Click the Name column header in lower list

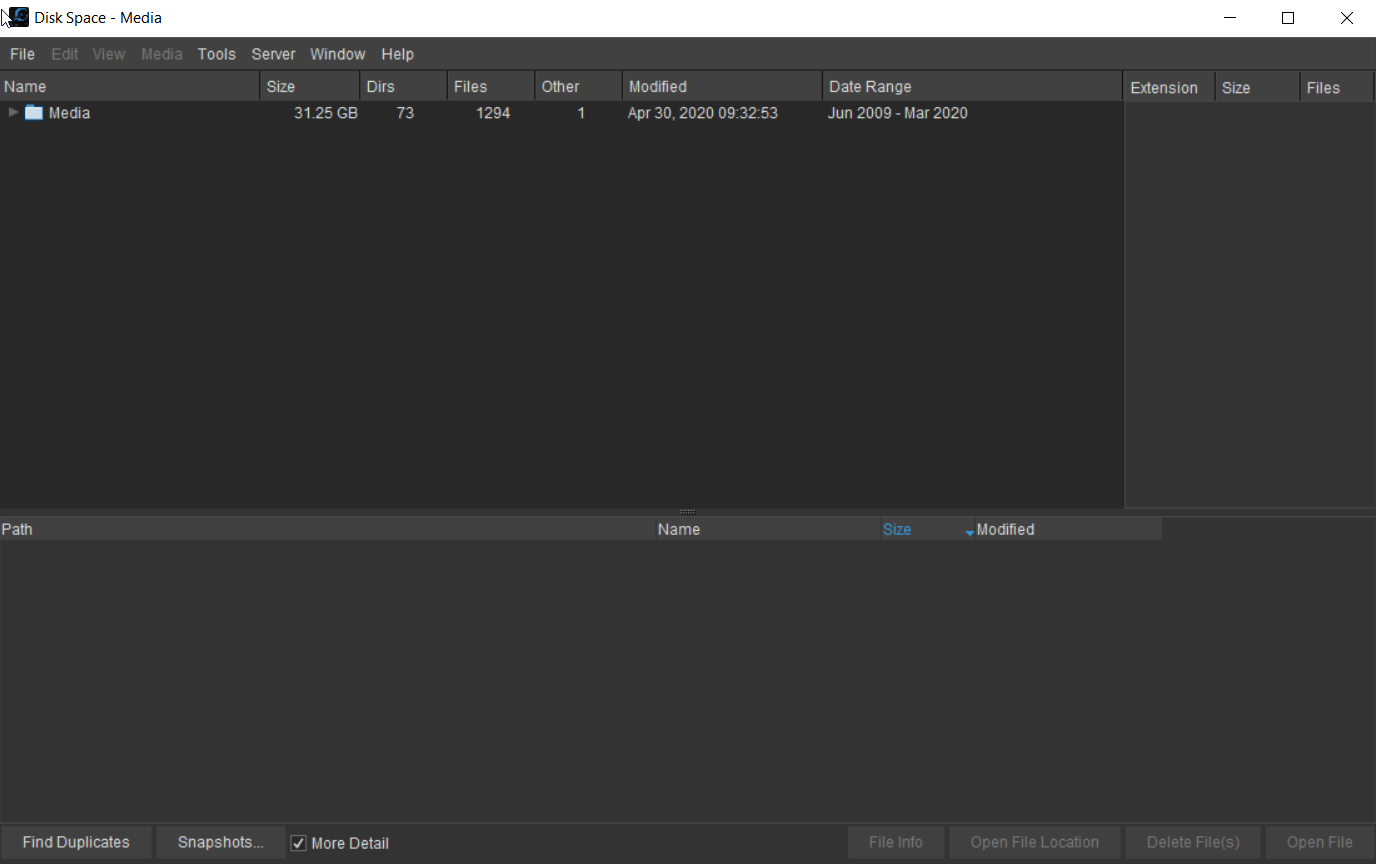768,529
